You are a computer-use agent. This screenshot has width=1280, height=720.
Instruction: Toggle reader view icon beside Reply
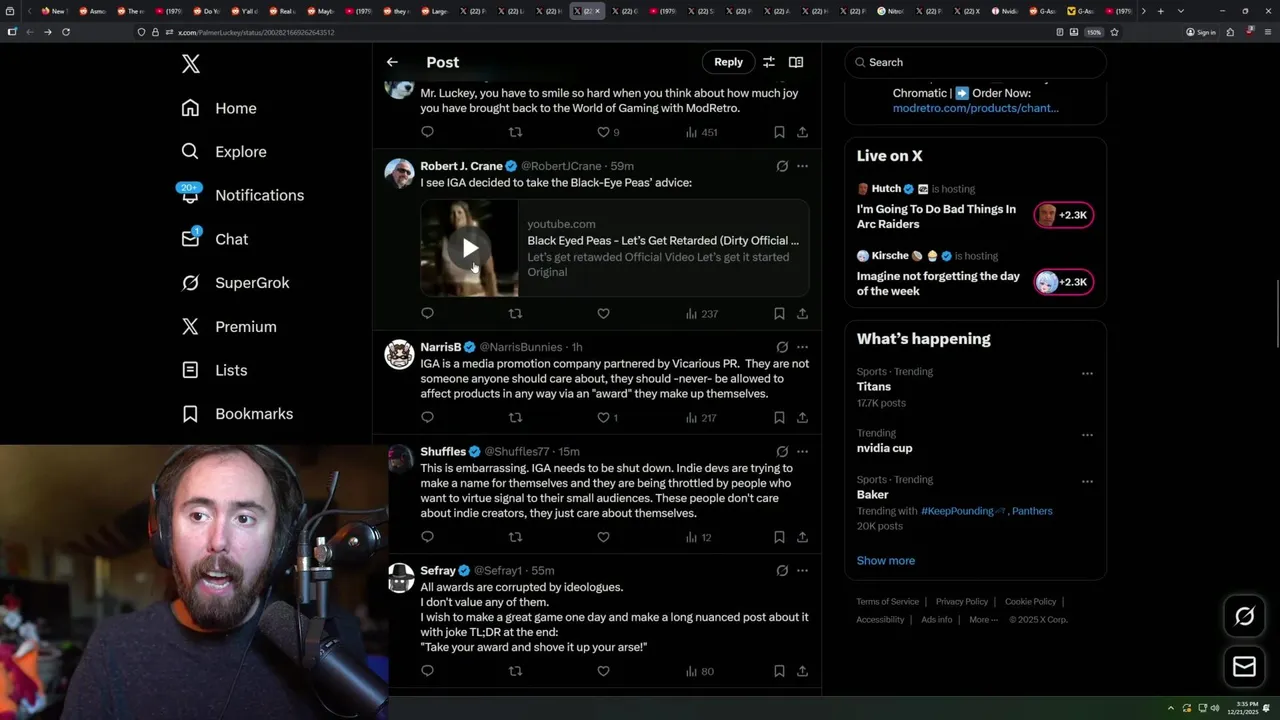796,62
